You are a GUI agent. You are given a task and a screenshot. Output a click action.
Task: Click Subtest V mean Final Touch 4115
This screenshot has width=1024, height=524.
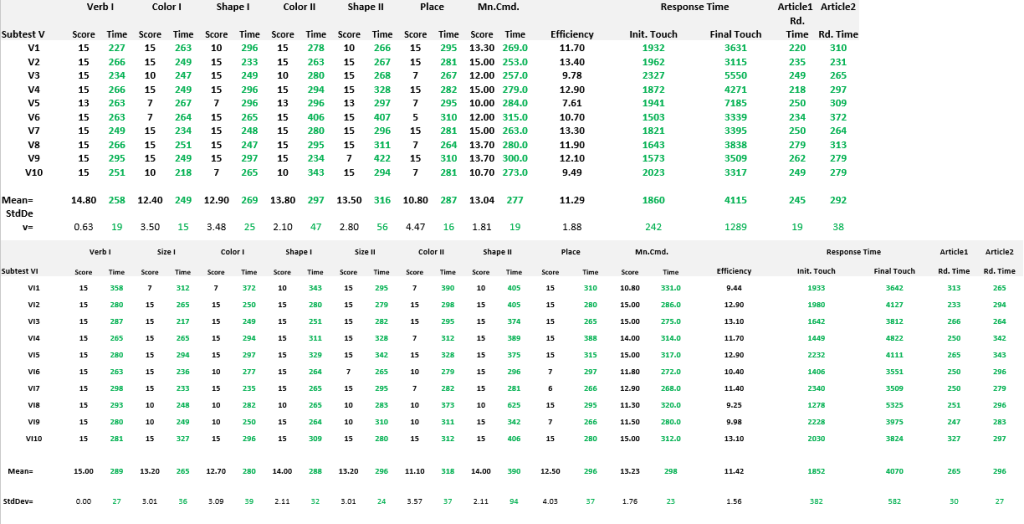tap(735, 200)
